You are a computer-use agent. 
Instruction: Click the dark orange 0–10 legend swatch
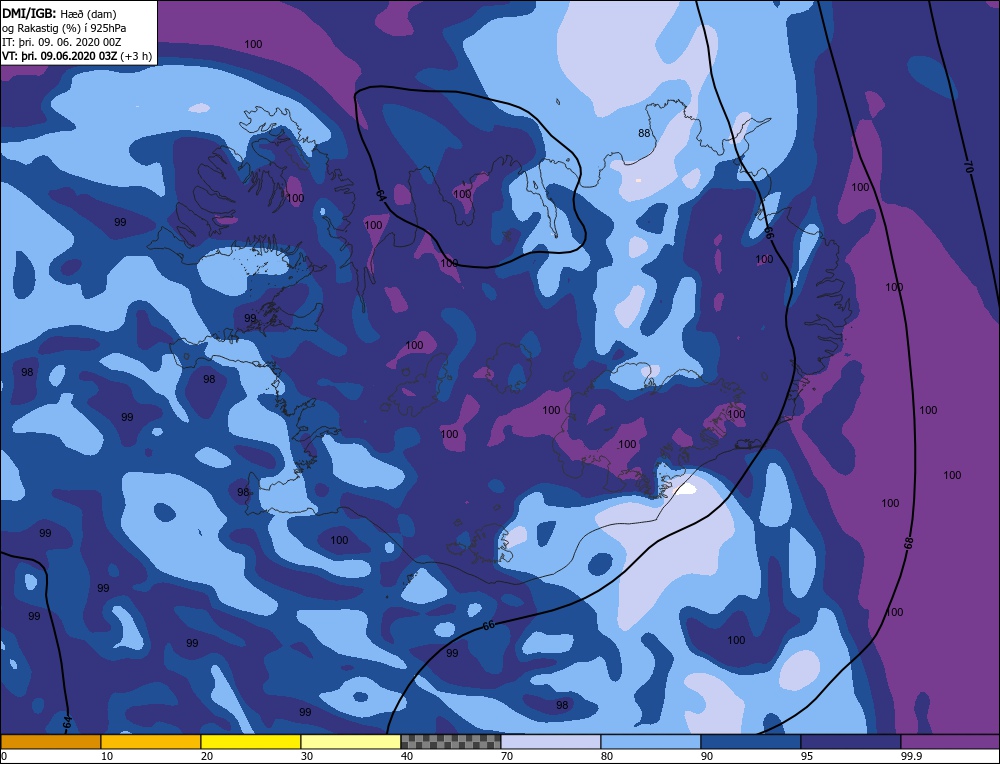click(50, 741)
